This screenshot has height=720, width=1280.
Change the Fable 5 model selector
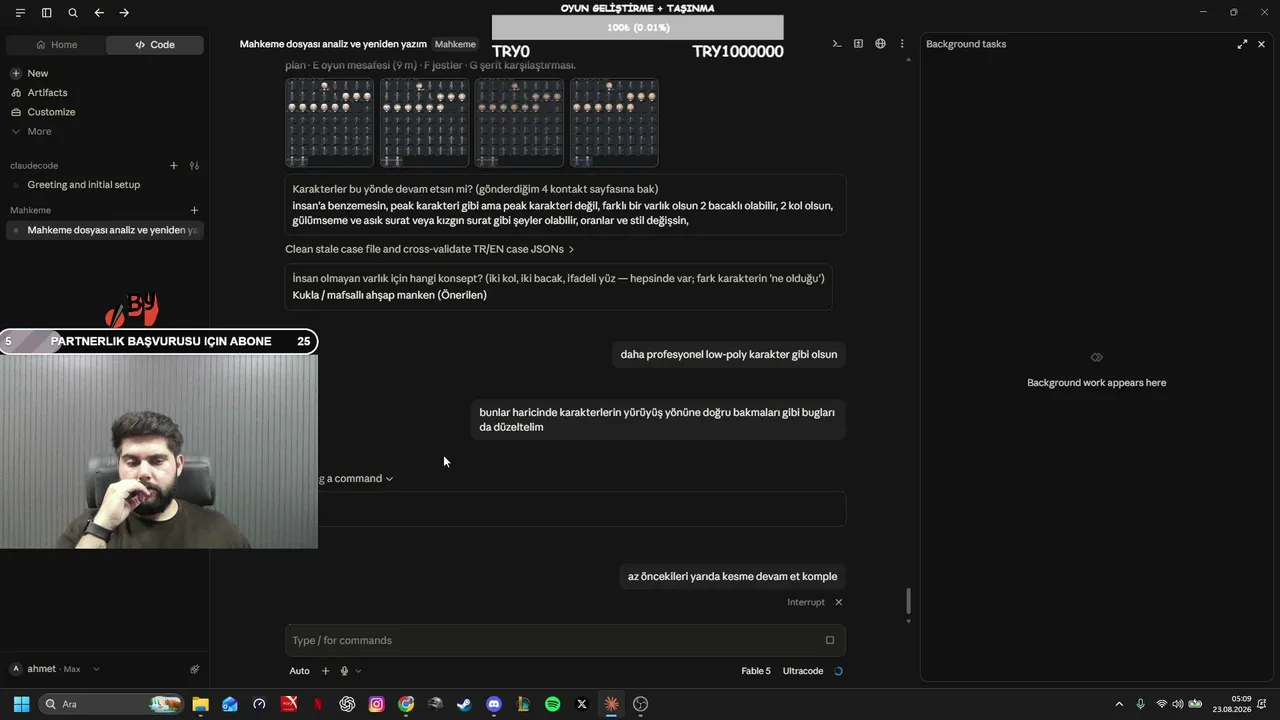(756, 671)
